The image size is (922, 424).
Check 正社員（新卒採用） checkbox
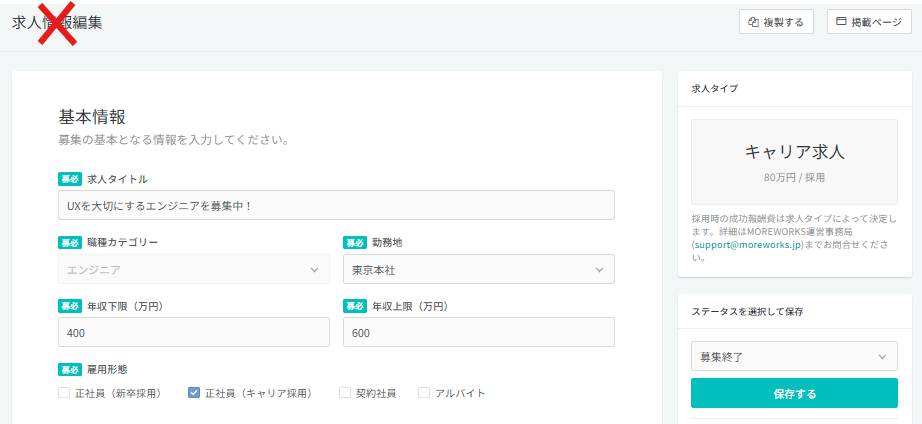coord(64,393)
